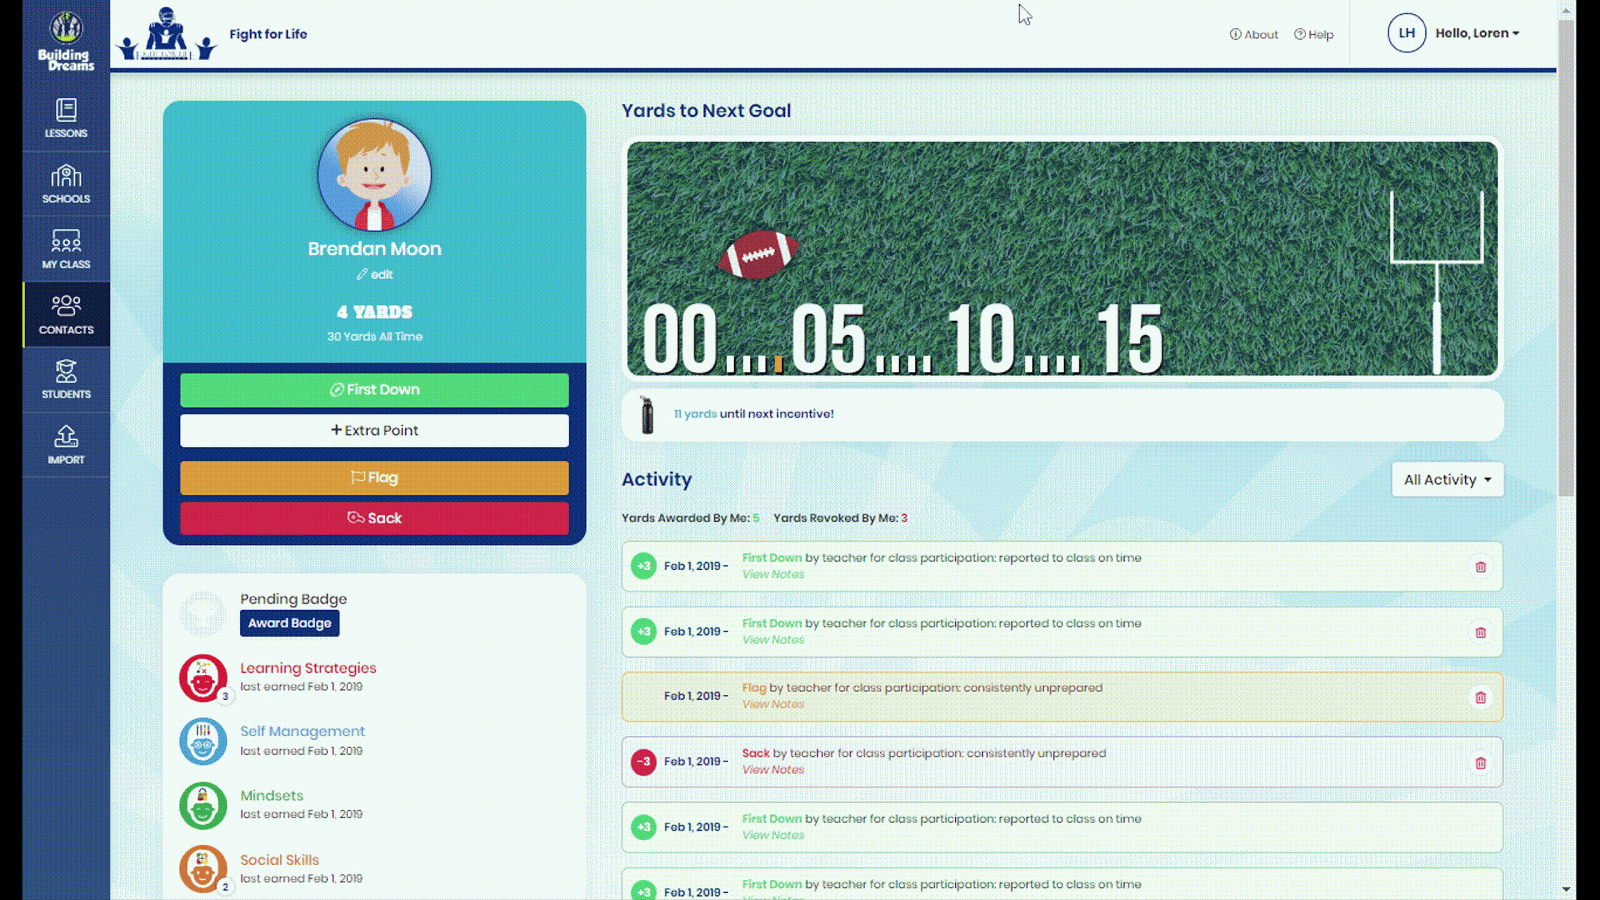Click the goal post on the field
Viewport: 1600px width, 900px height.
pos(1437,281)
